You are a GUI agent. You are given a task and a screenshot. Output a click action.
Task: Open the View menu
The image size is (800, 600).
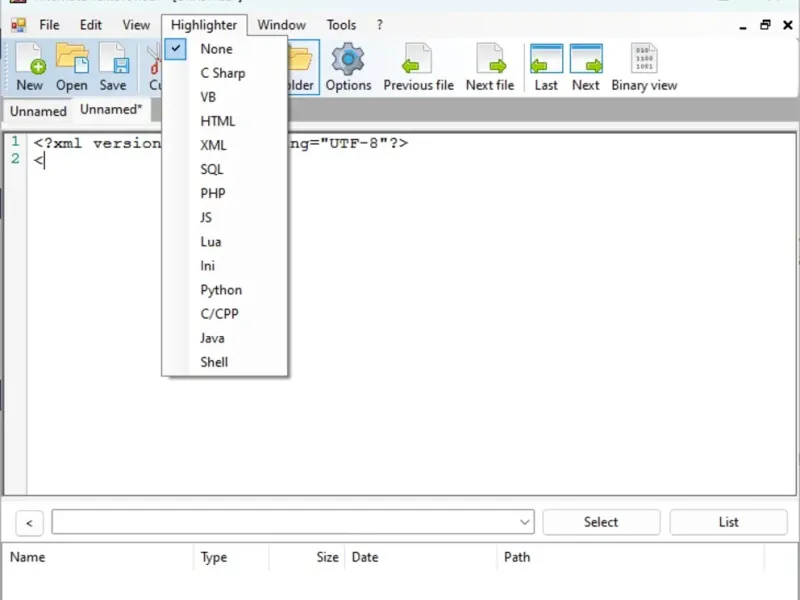point(136,24)
